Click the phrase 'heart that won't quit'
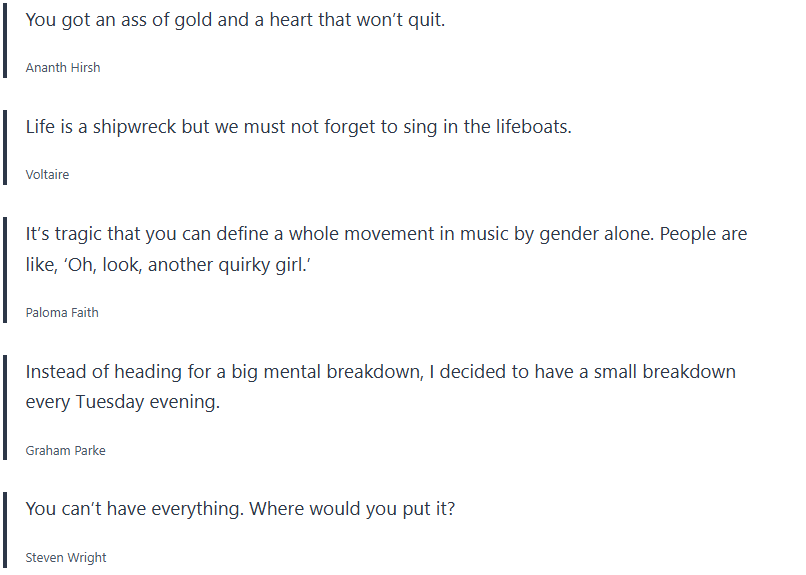 pyautogui.click(x=357, y=20)
